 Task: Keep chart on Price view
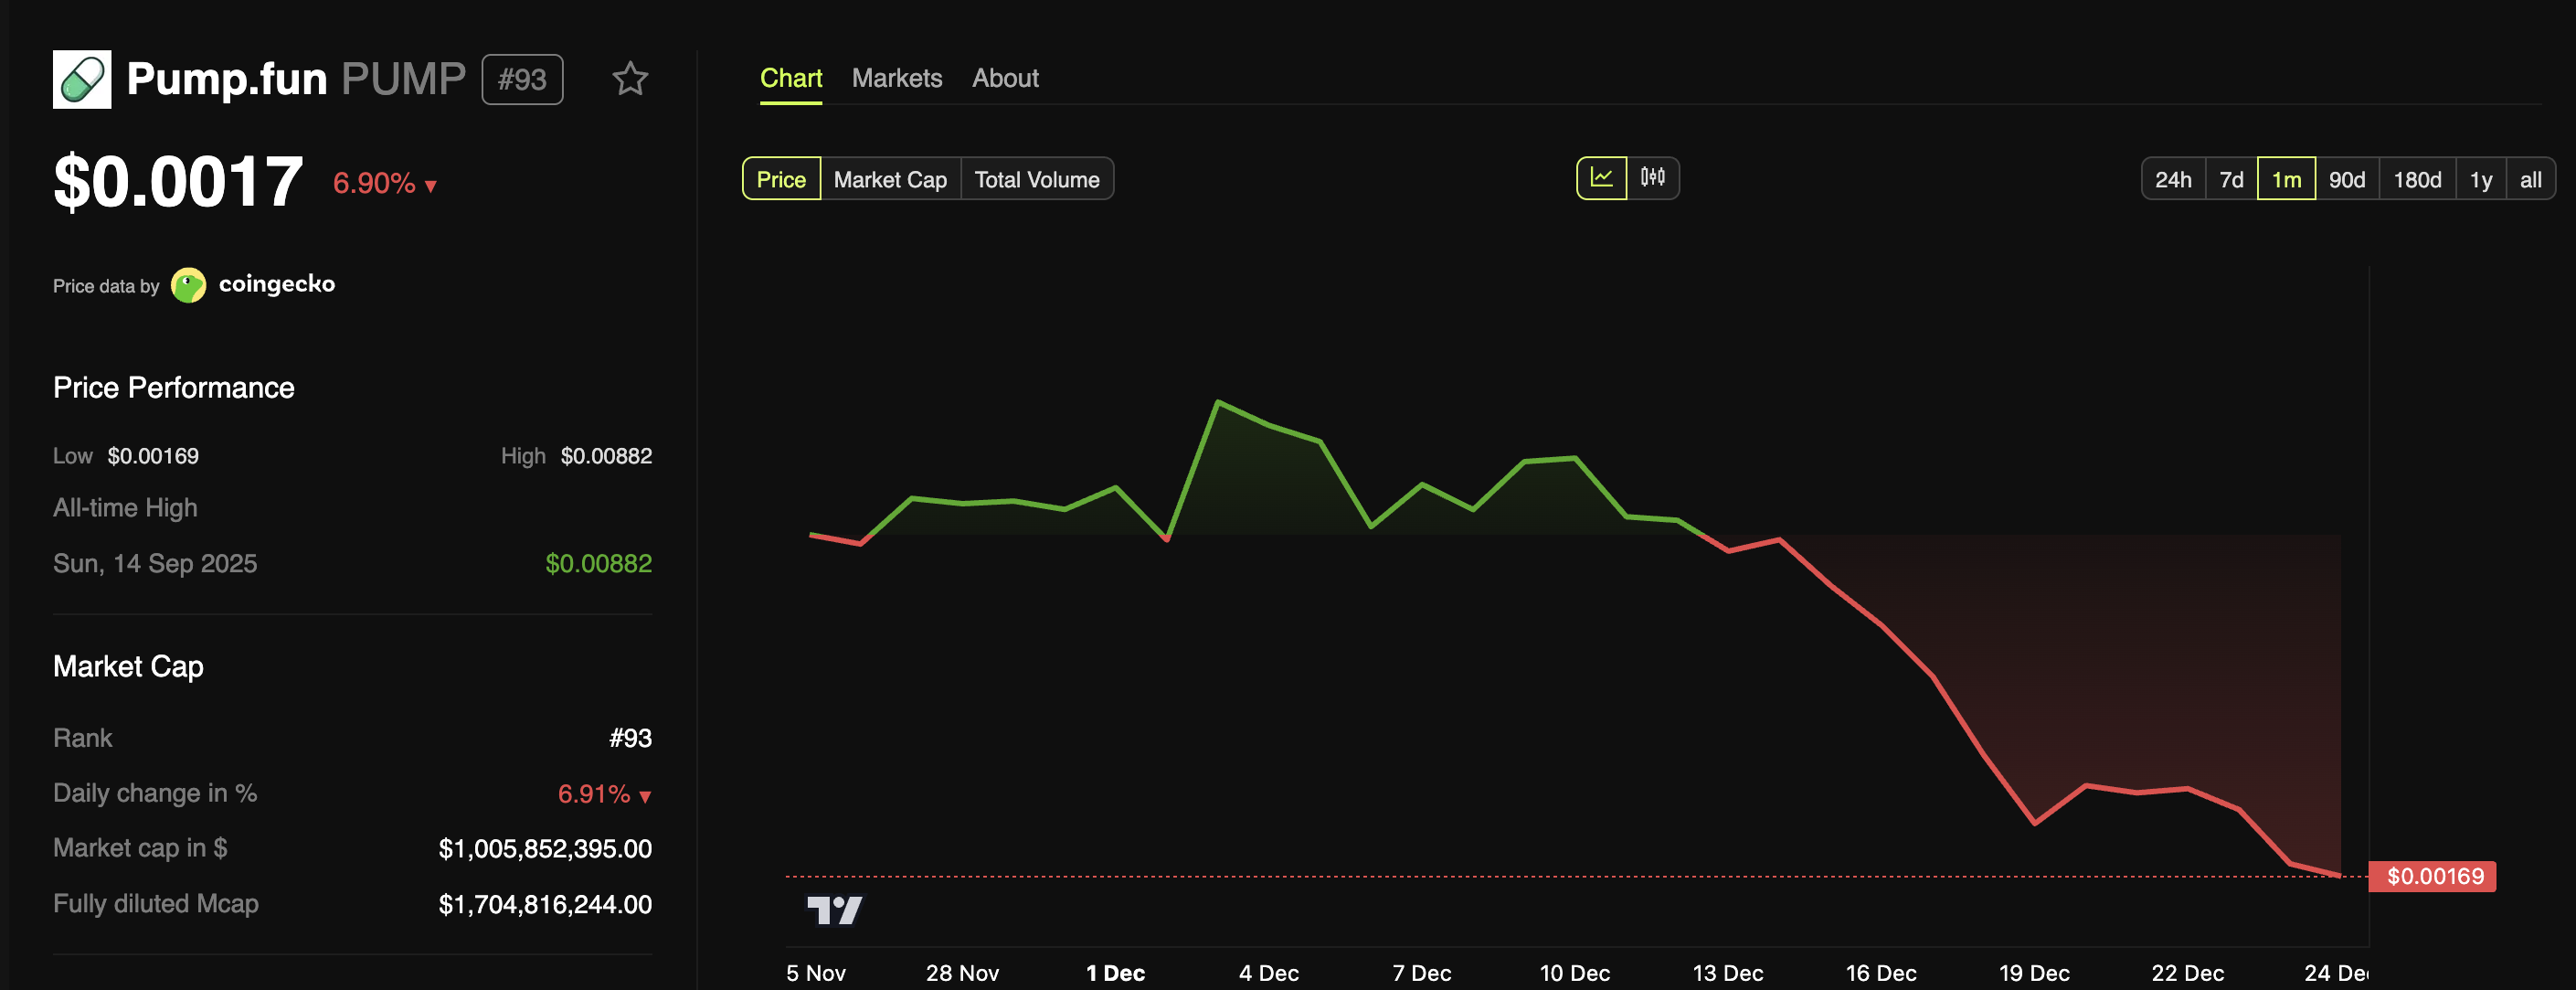tap(781, 179)
